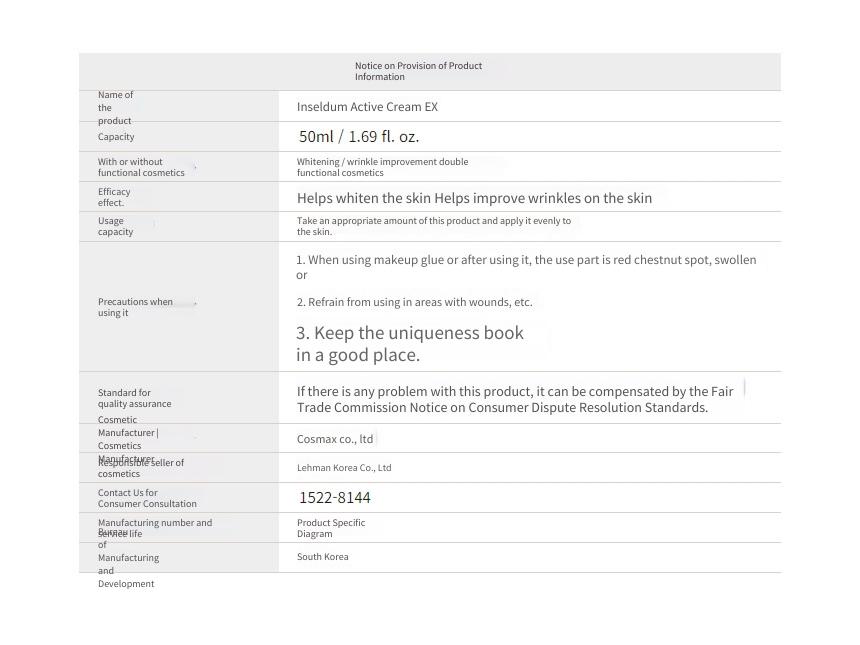Select the phone number '1522-8144'
The height and width of the screenshot is (645, 860).
[x=335, y=498]
